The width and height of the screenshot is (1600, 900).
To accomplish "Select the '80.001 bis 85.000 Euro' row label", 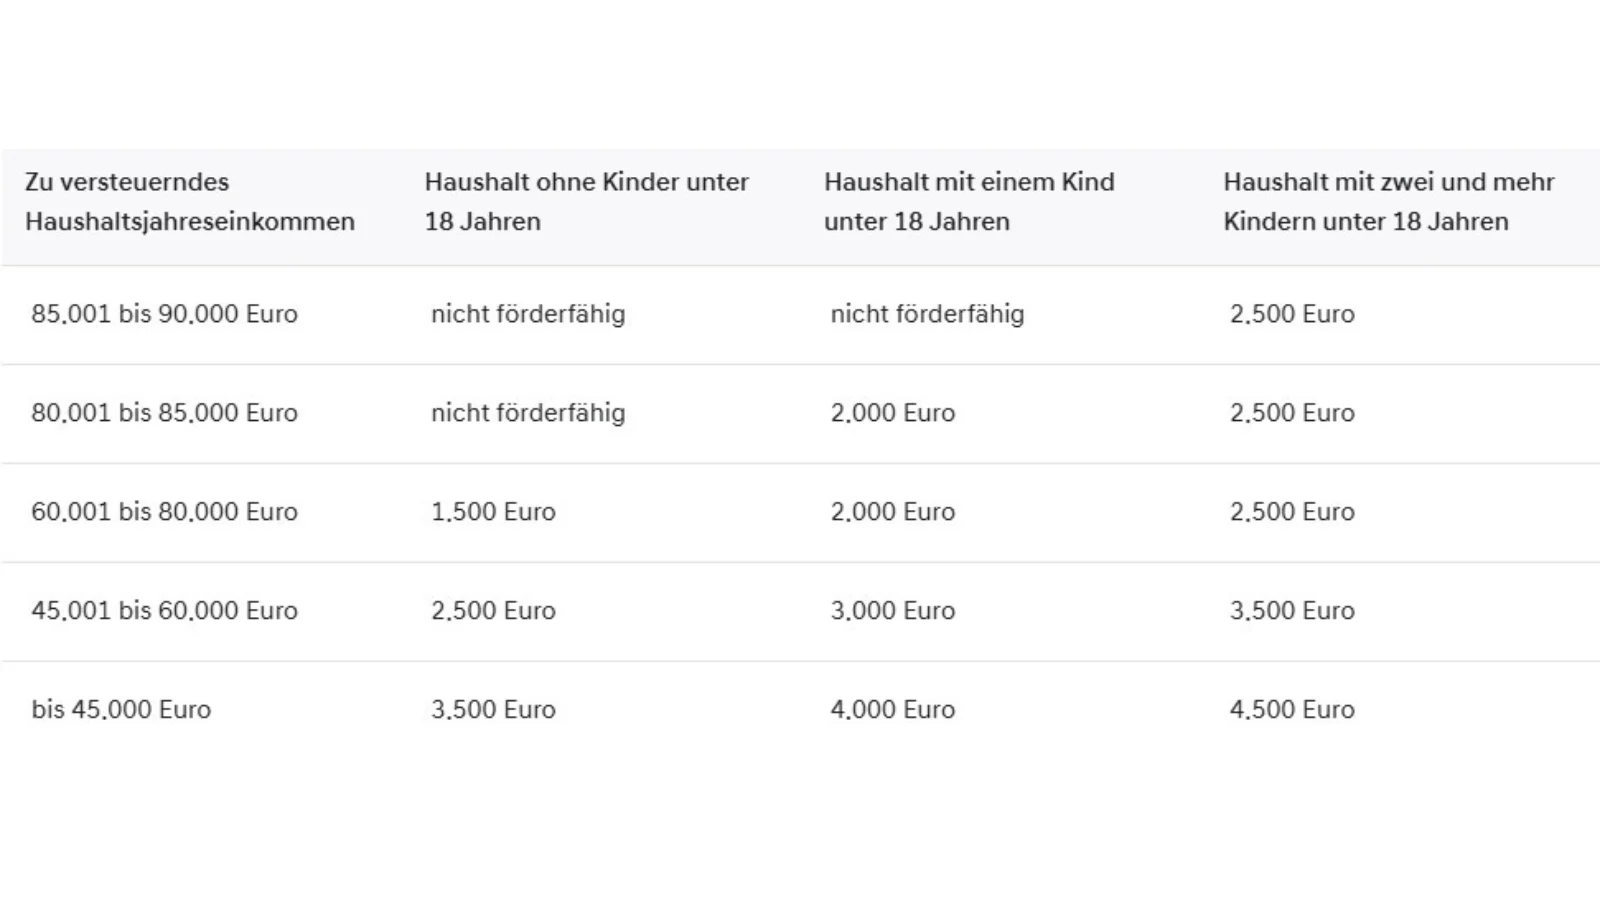I will point(165,413).
